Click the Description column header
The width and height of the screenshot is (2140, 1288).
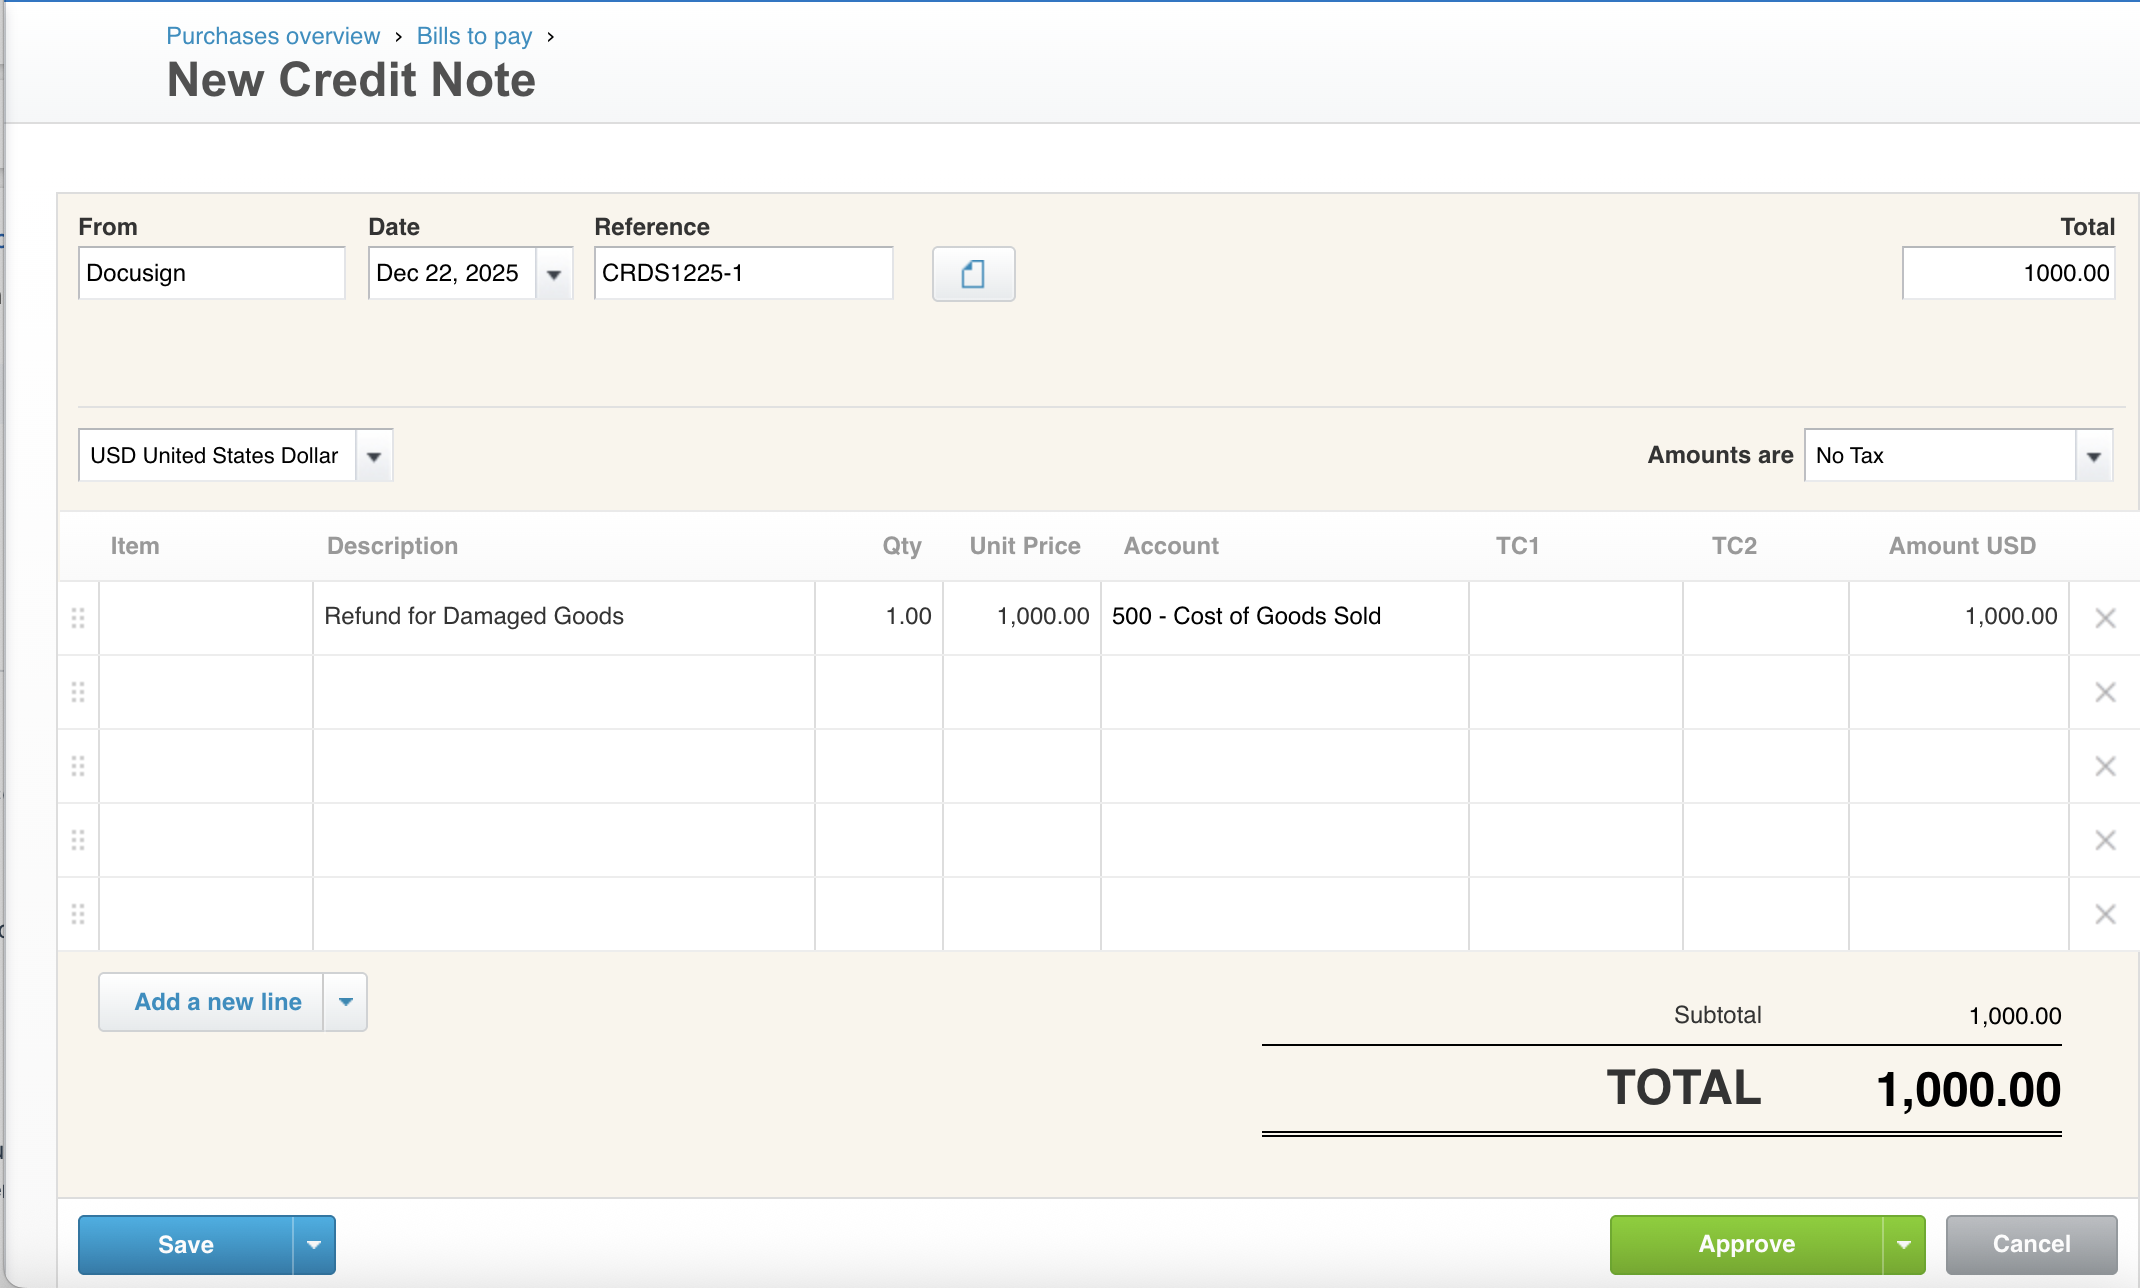pyautogui.click(x=392, y=546)
